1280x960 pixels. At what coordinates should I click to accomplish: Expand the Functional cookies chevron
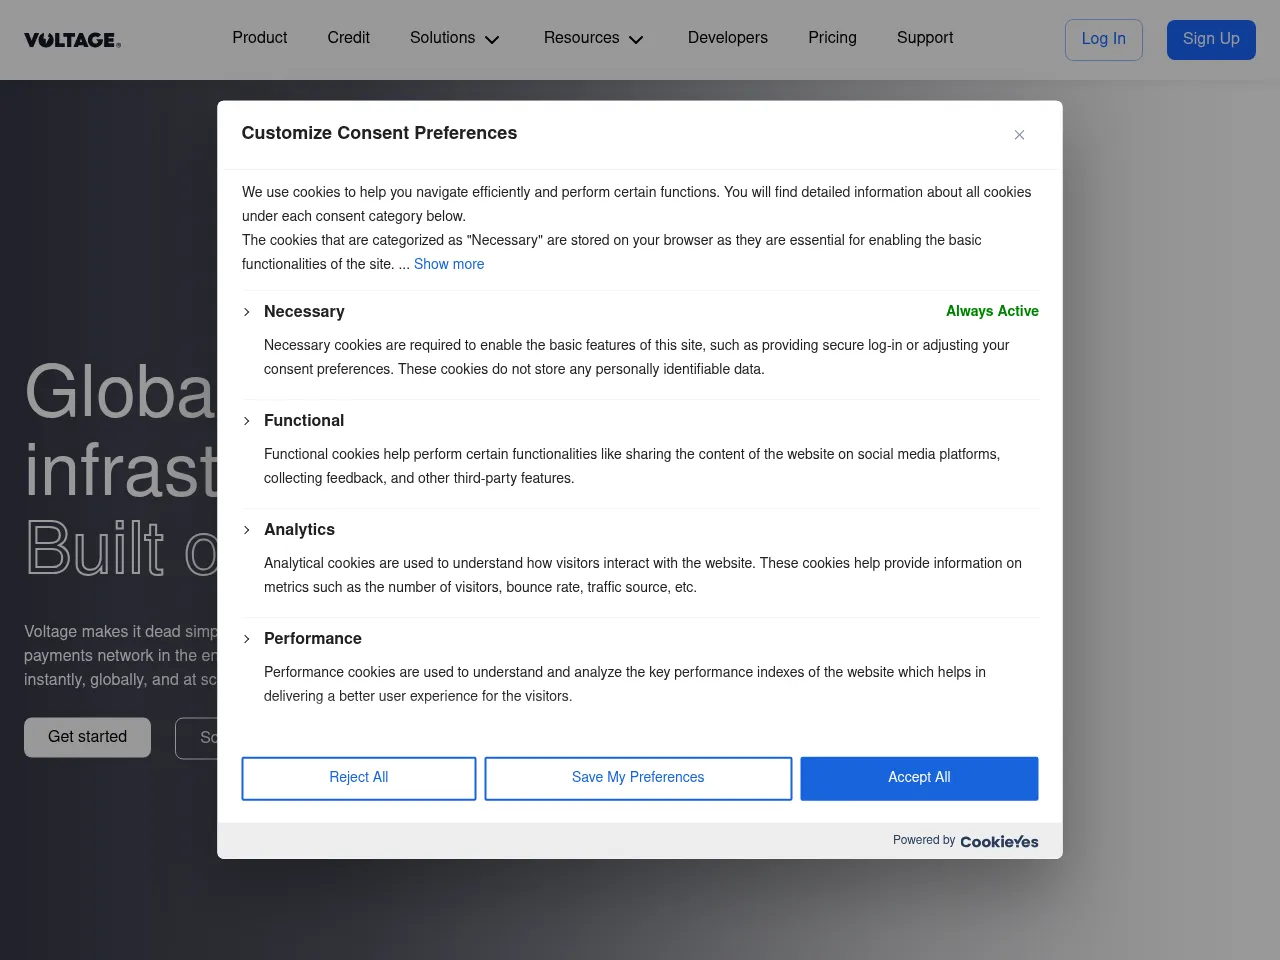click(x=247, y=421)
